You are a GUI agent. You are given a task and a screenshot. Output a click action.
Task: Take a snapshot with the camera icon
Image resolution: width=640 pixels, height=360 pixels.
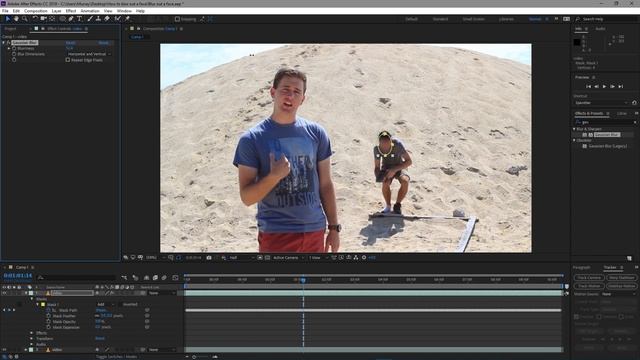(x=209, y=258)
